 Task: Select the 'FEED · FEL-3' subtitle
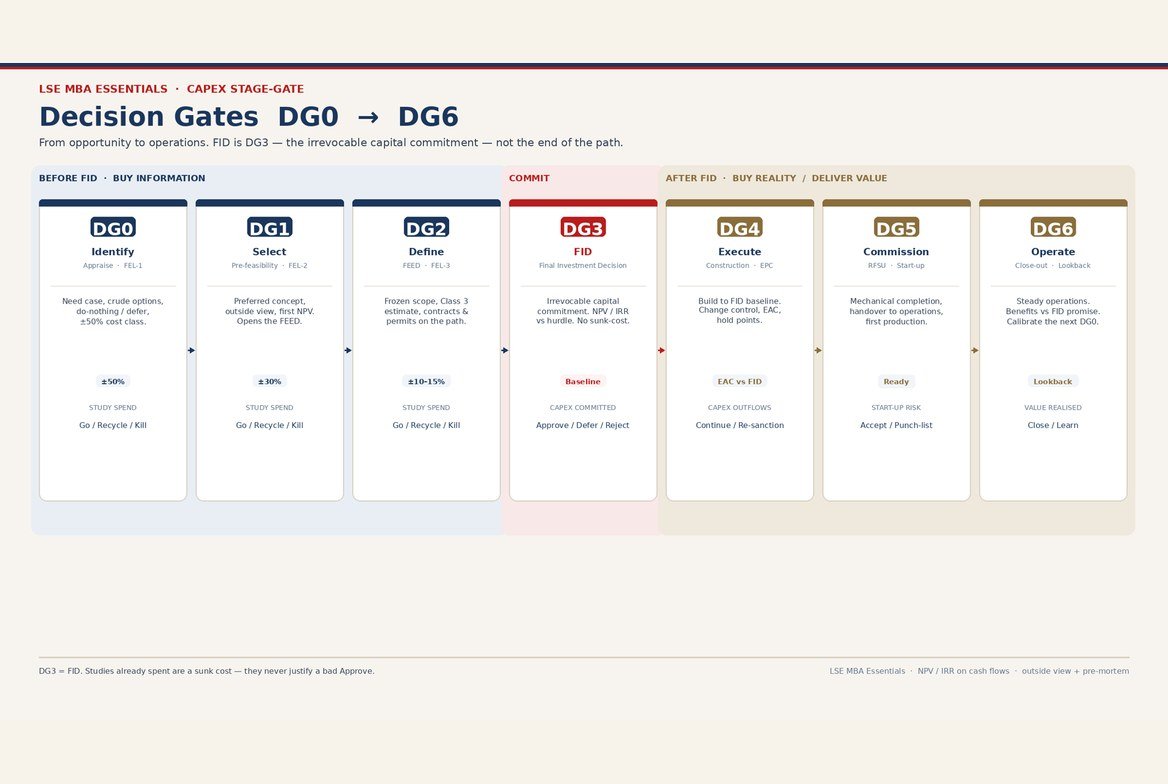pos(426,265)
